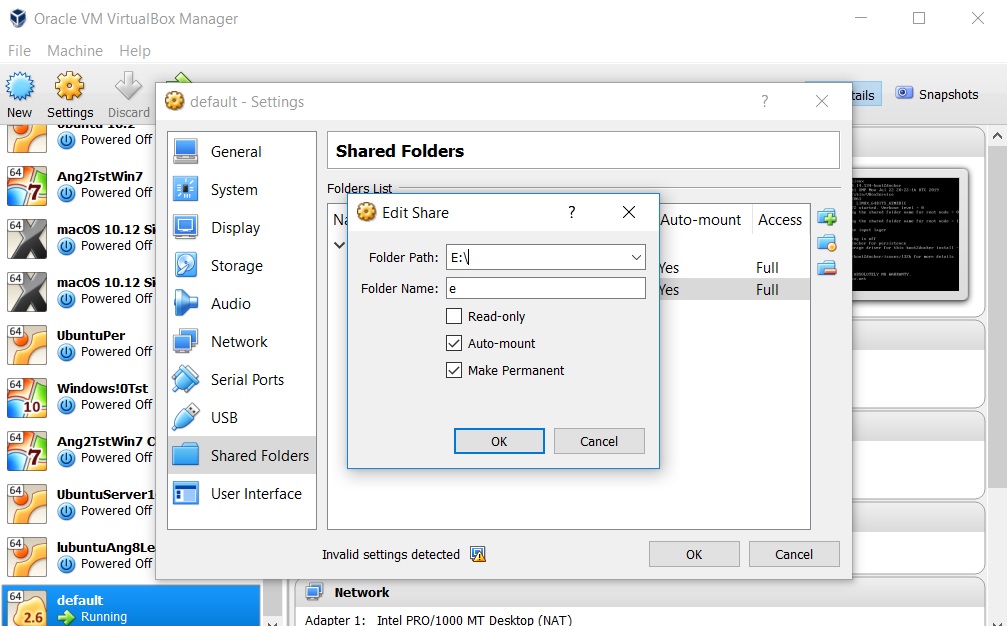Screen dimensions: 1007x626
Task: Click the Access column header
Action: tap(780, 220)
